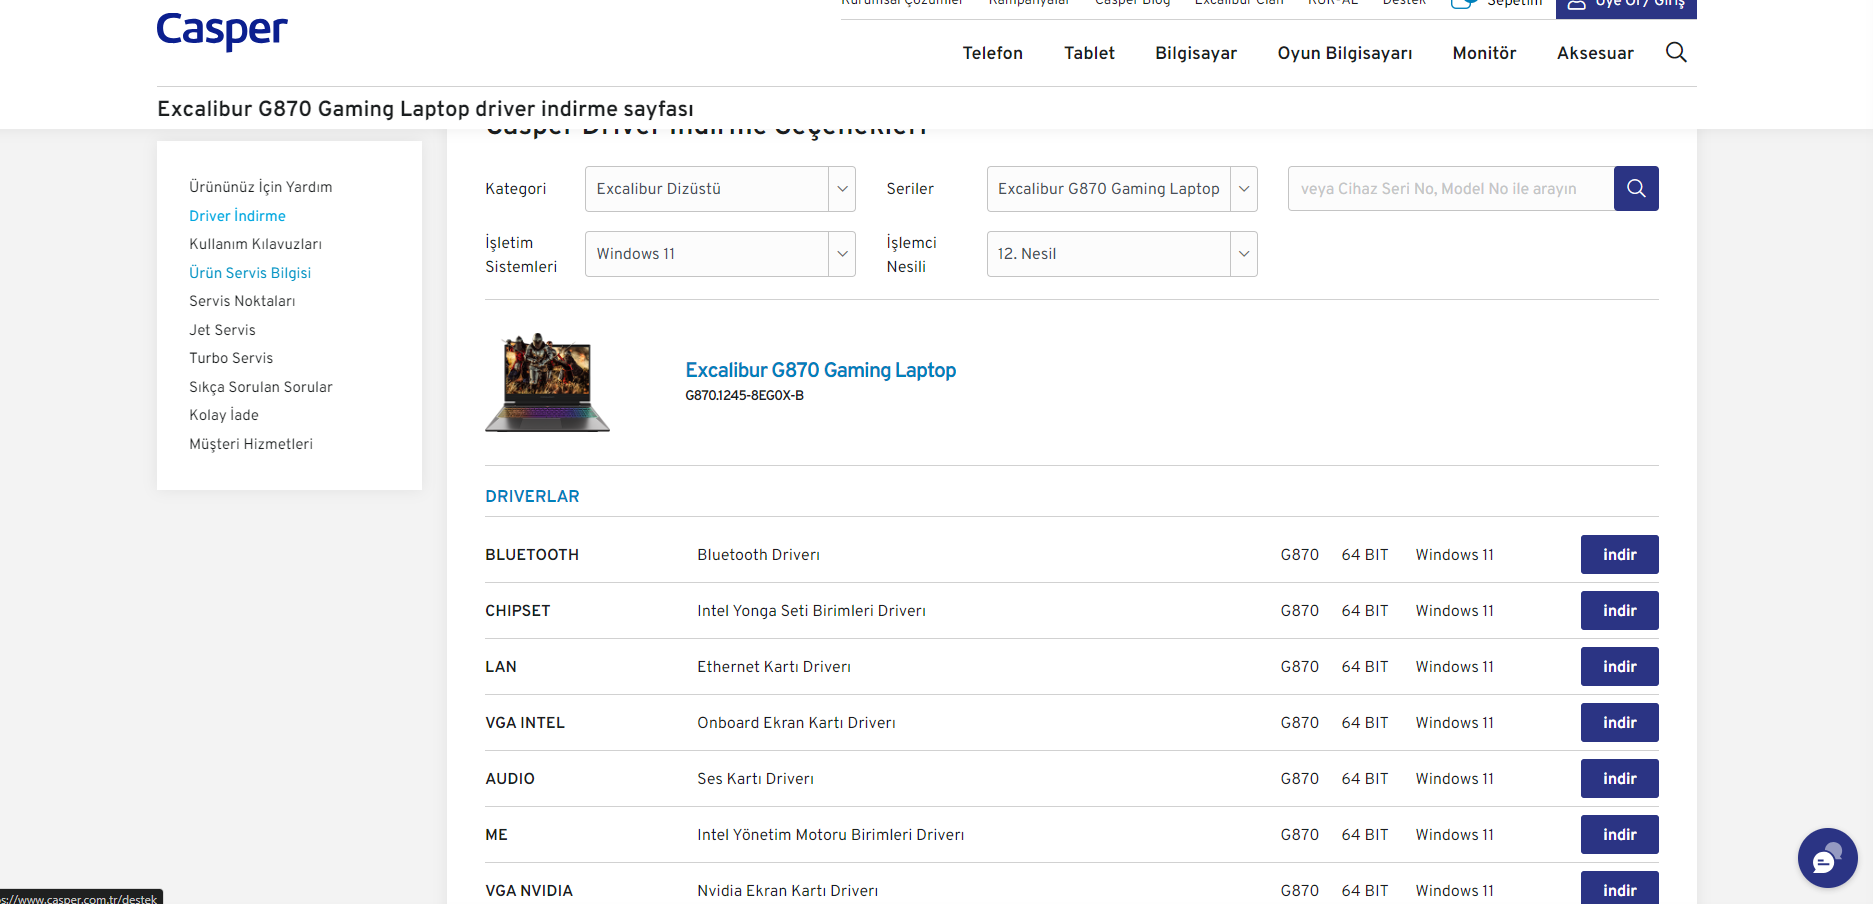The width and height of the screenshot is (1873, 904).
Task: Open the Tablet menu
Action: tap(1089, 53)
